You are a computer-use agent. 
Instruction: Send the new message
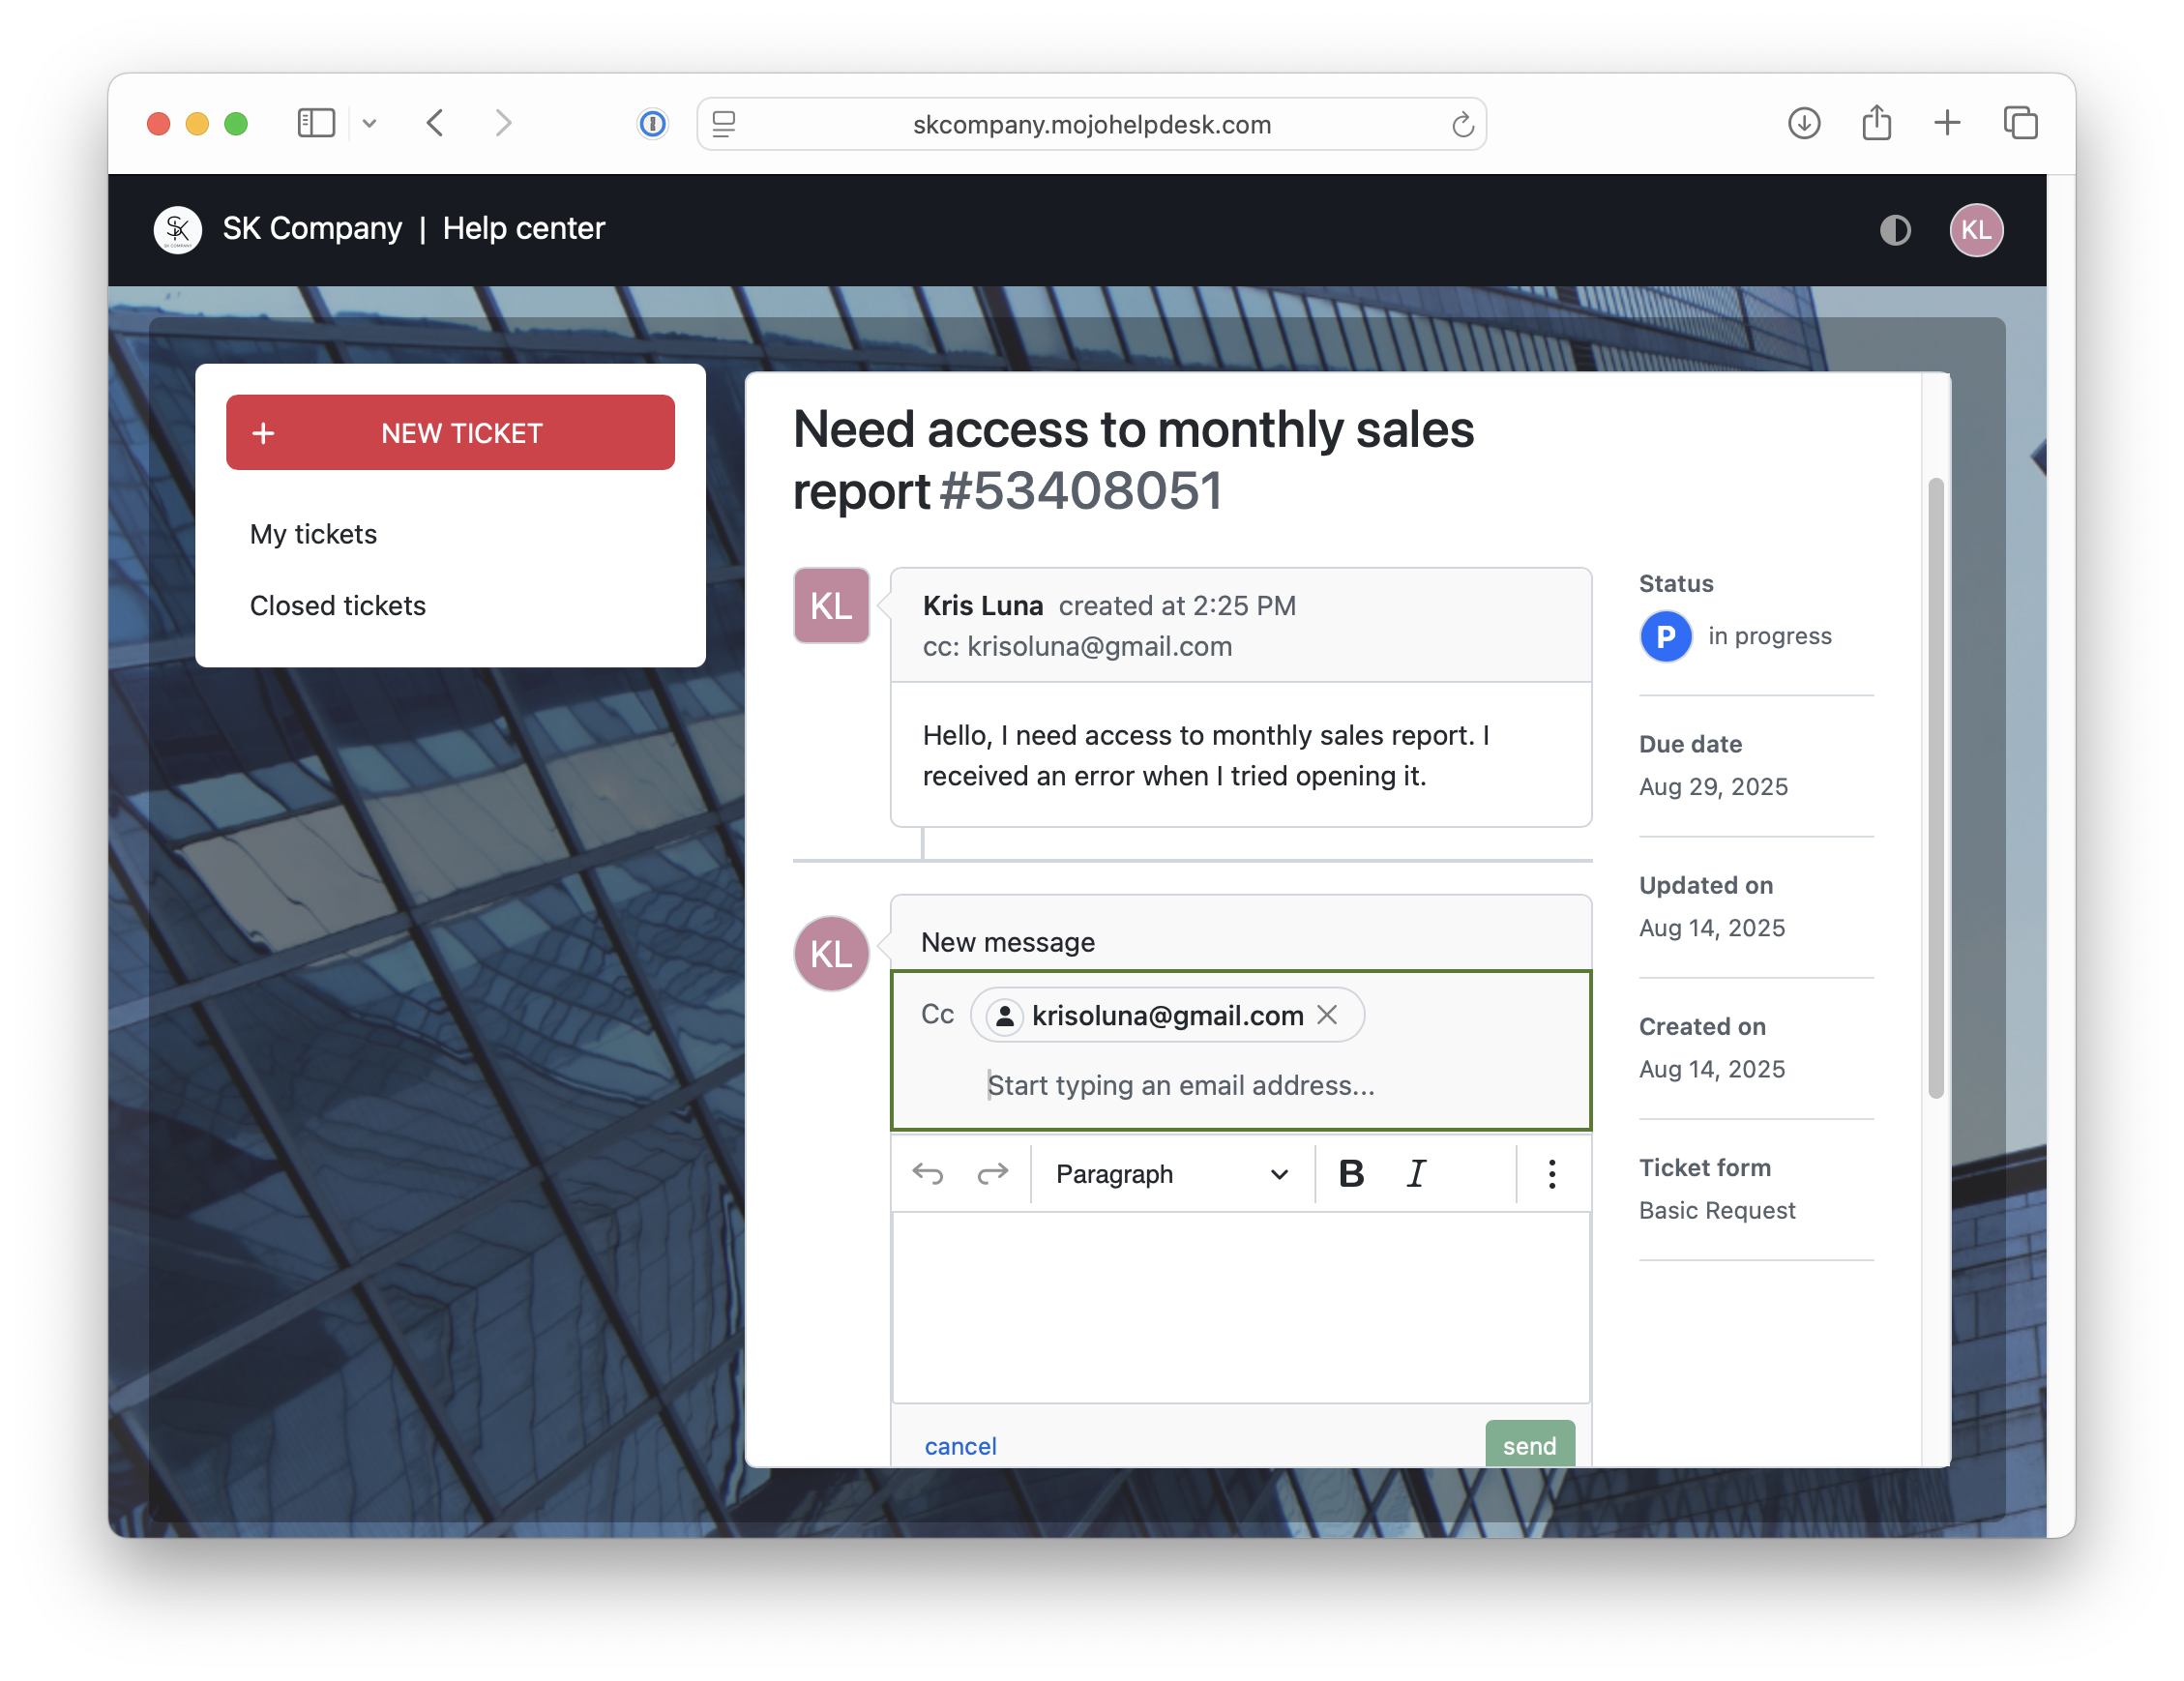tap(1528, 1445)
